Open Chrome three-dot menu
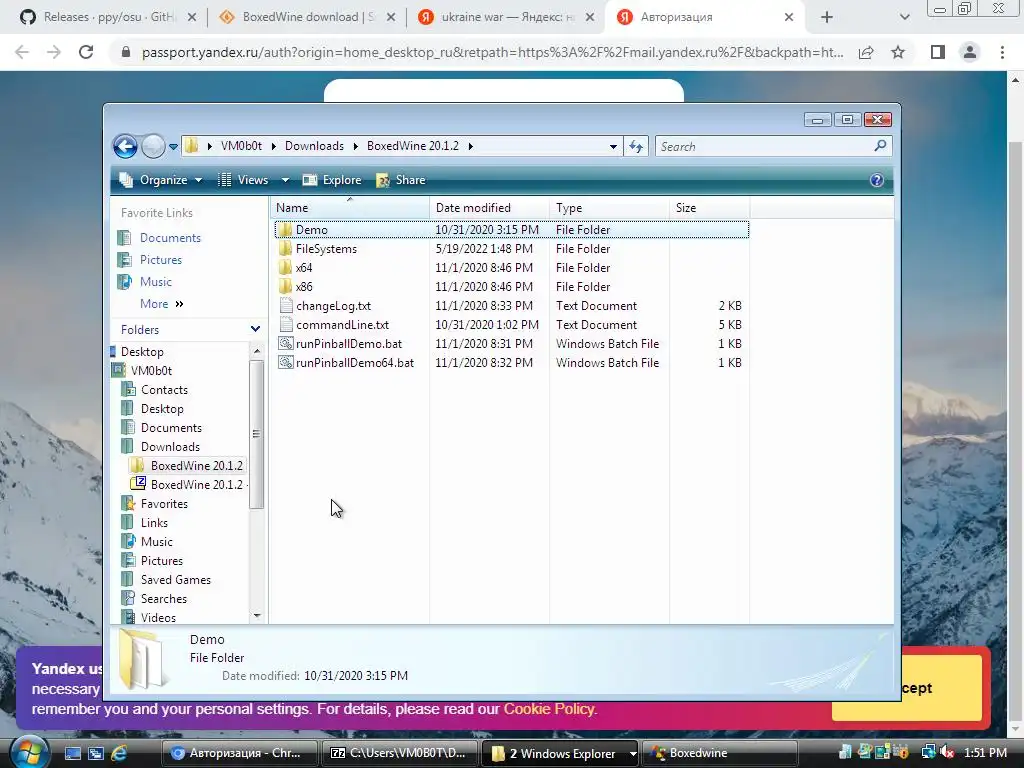The height and width of the screenshot is (768, 1024). pos(1002,52)
